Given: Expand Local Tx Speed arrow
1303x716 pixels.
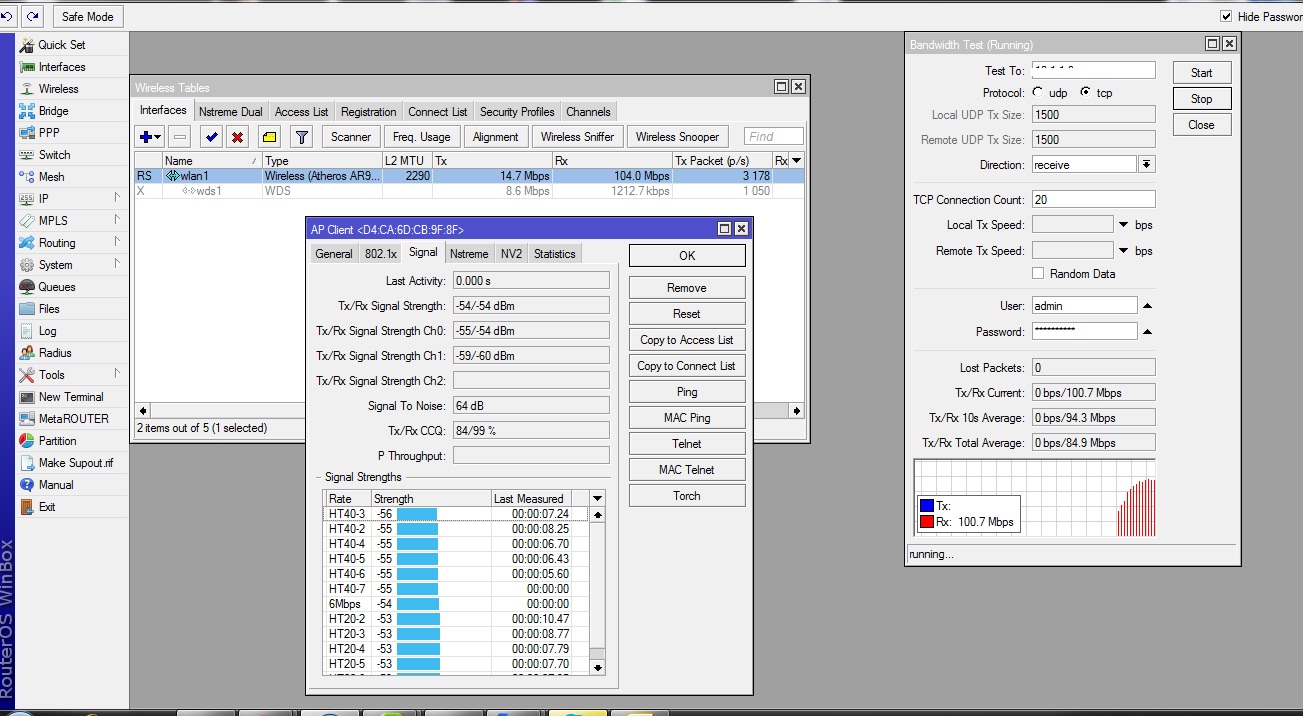Looking at the screenshot, I should click(x=1123, y=225).
